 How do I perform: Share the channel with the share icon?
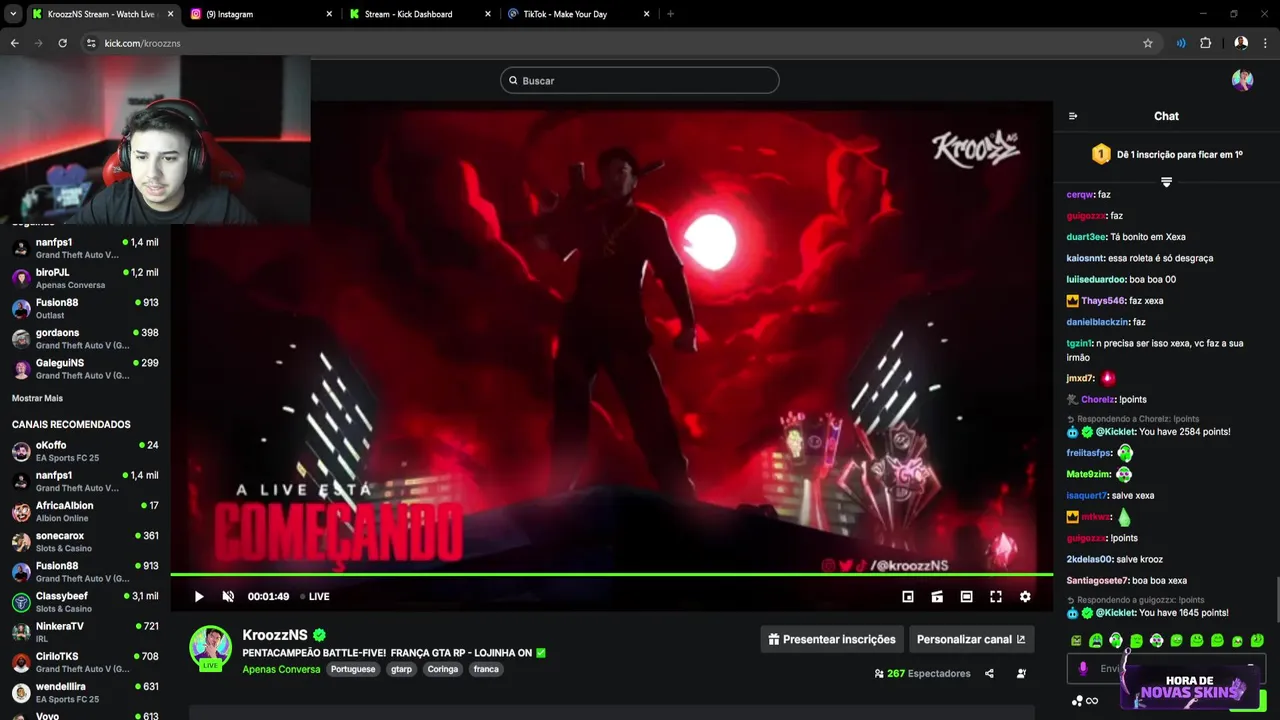[x=989, y=674]
